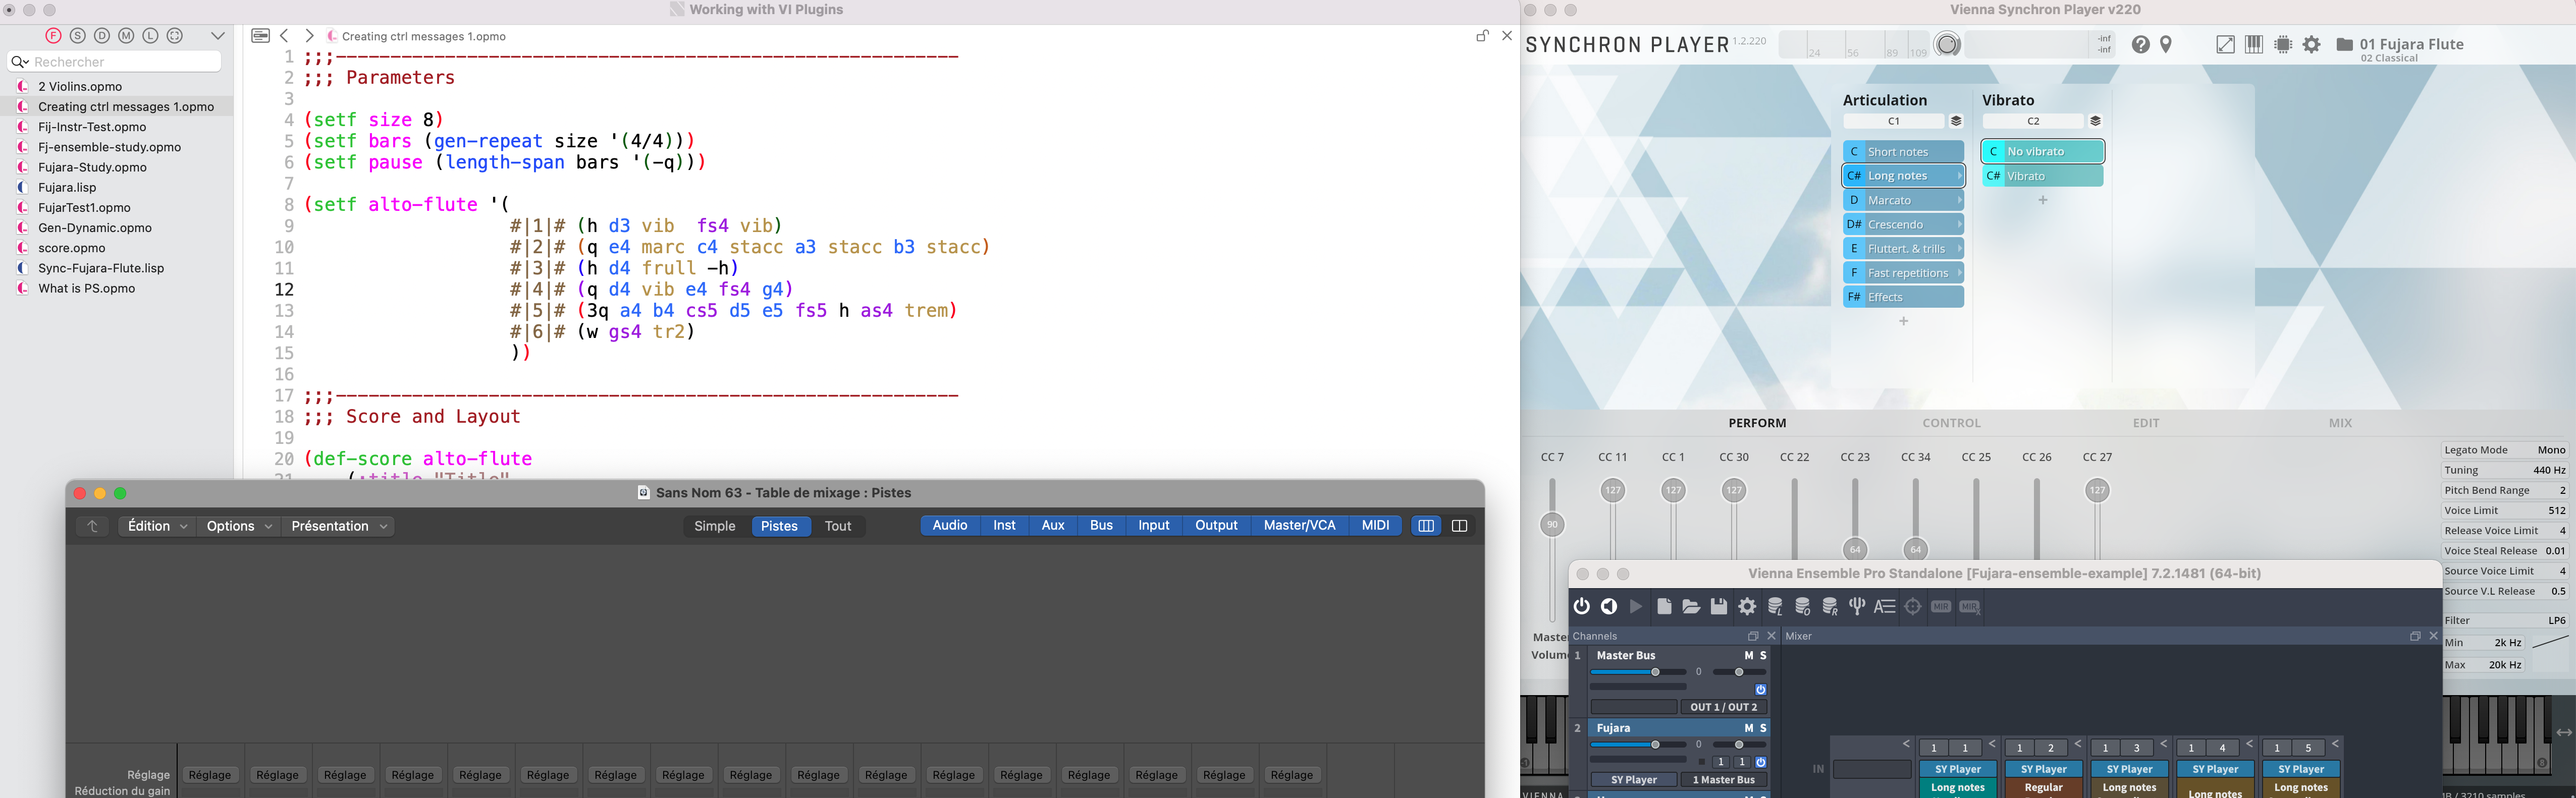Click the wide channel strips icon

click(x=1459, y=526)
